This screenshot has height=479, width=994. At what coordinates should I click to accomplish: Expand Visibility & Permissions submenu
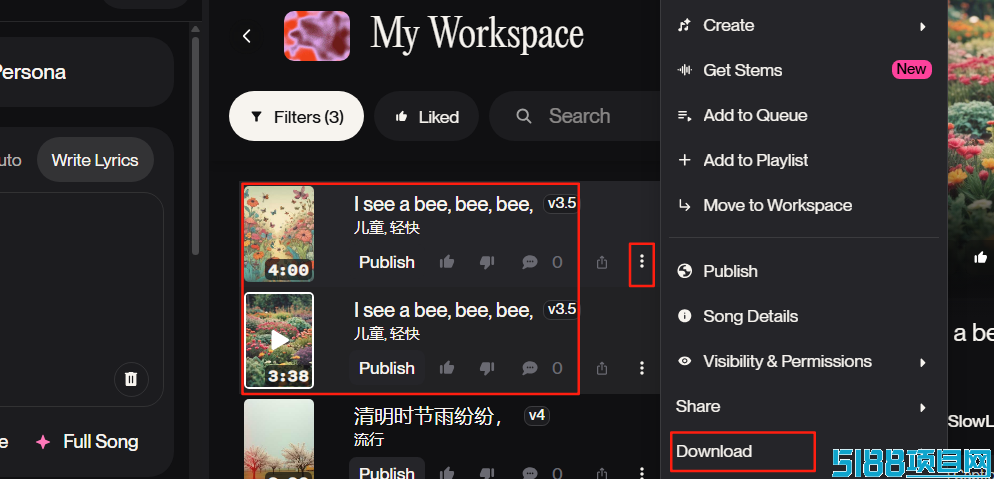(x=804, y=362)
